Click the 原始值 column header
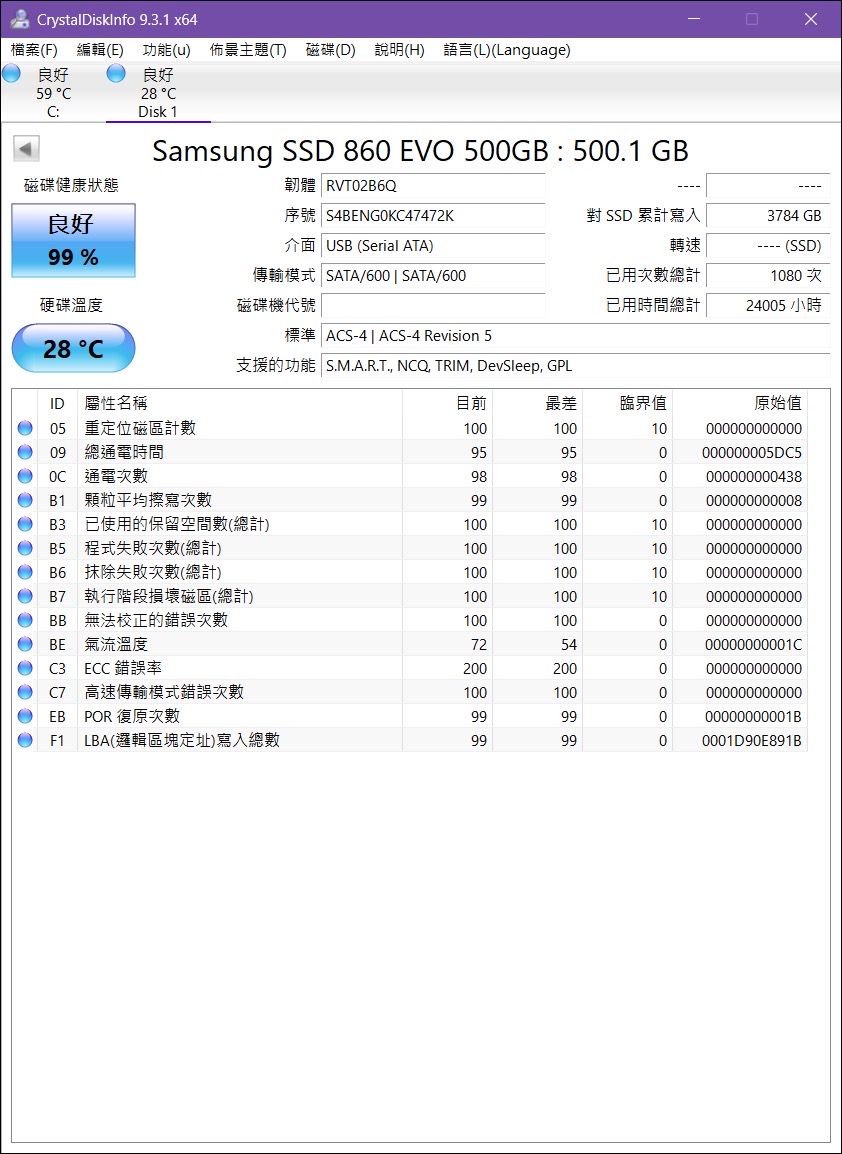This screenshot has height=1154, width=842. click(776, 403)
